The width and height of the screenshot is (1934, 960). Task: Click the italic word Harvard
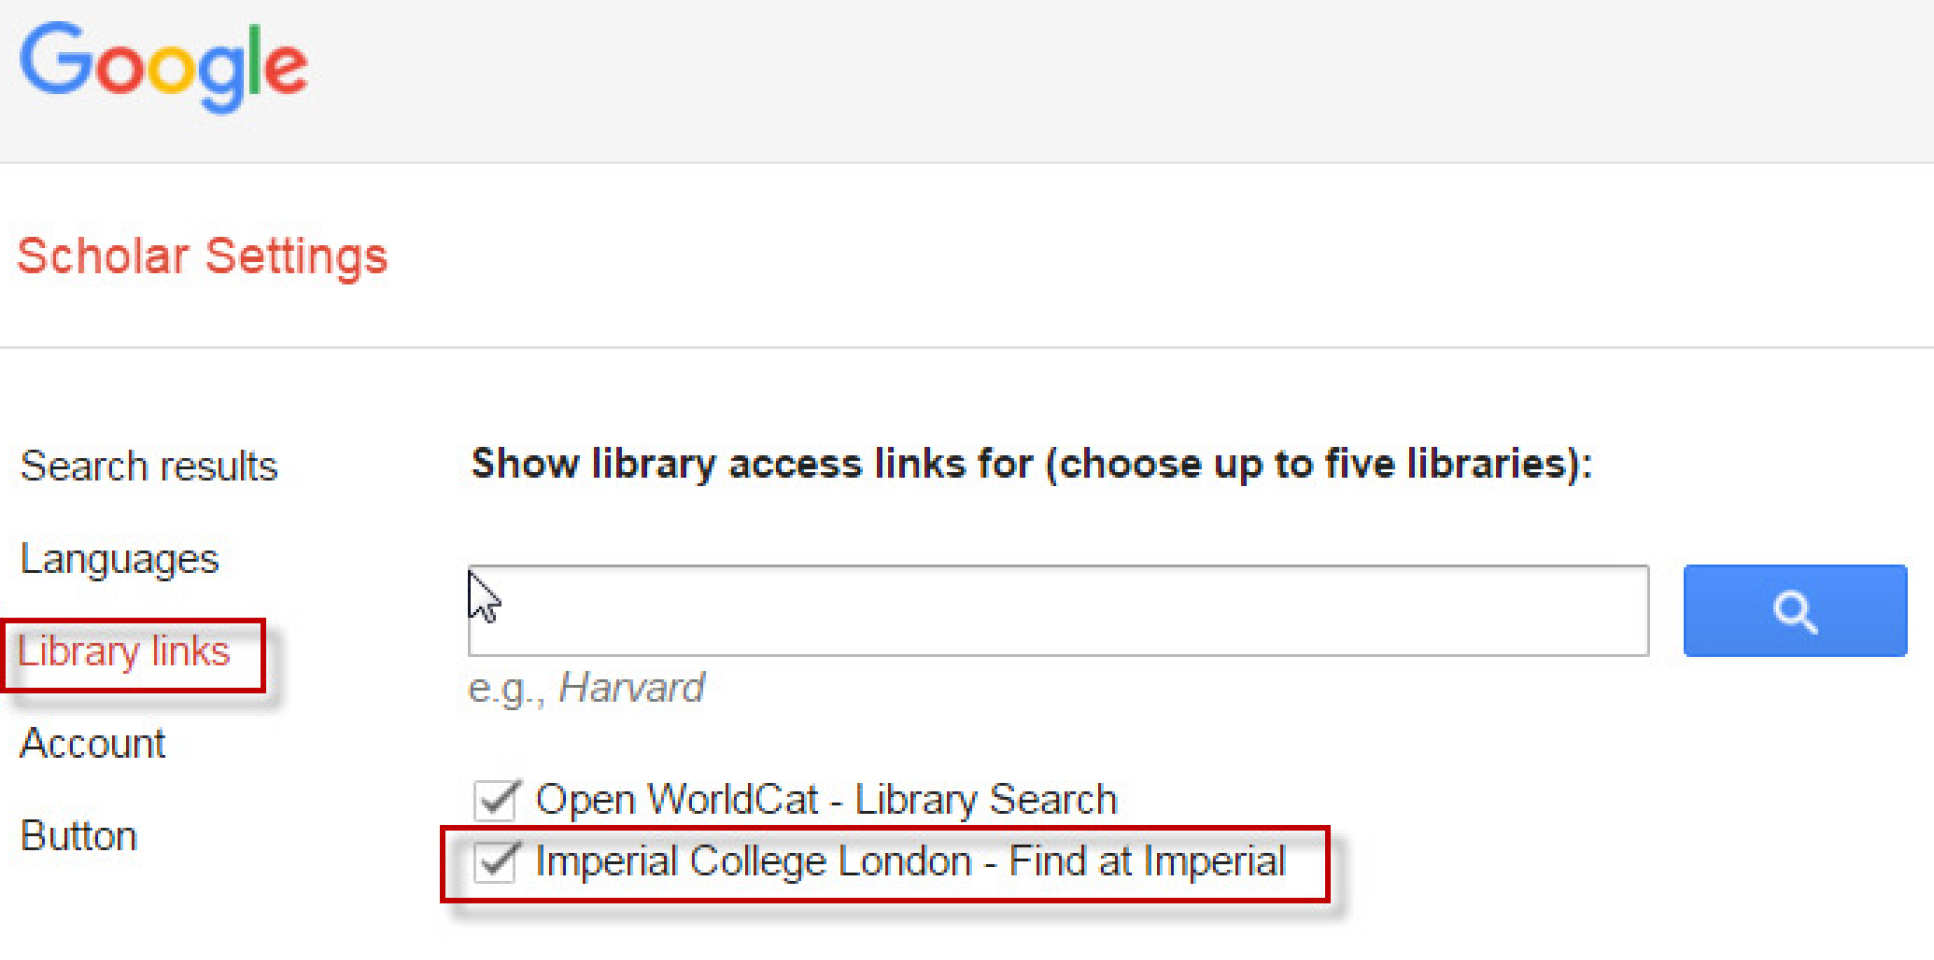631,689
